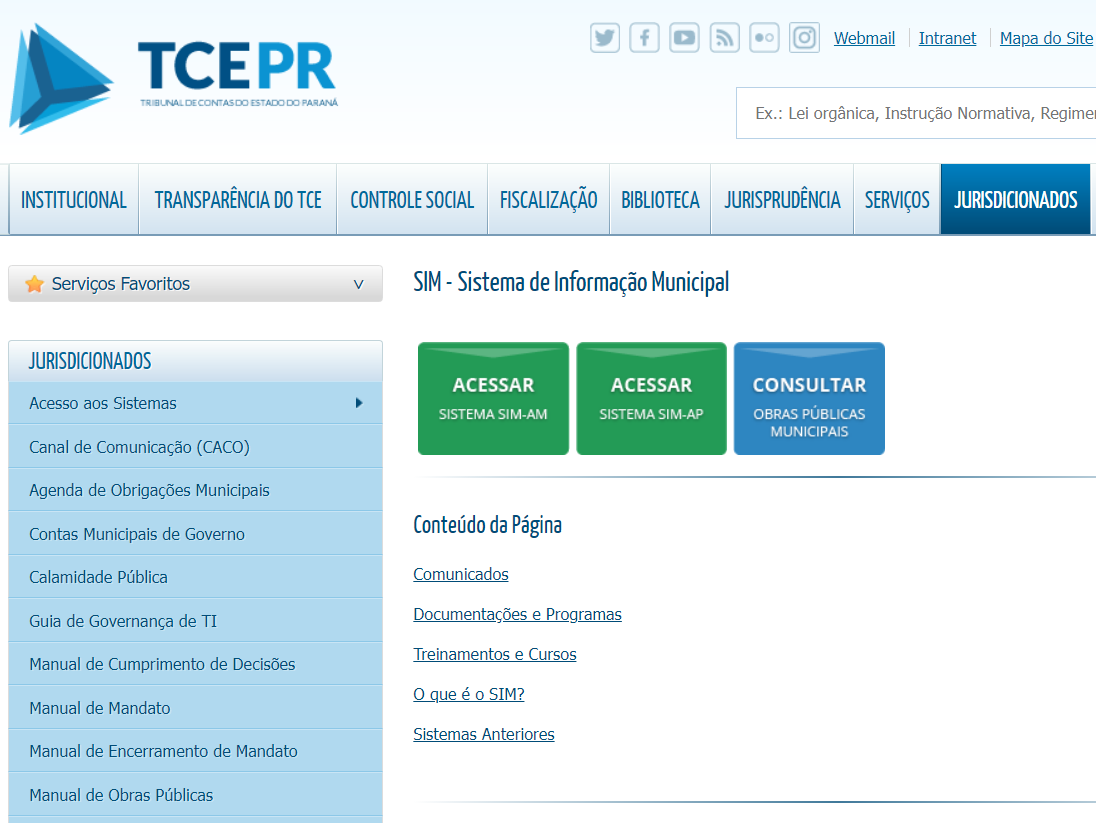Select Canal de Comunicação (CACO) sidebar item

click(x=196, y=447)
